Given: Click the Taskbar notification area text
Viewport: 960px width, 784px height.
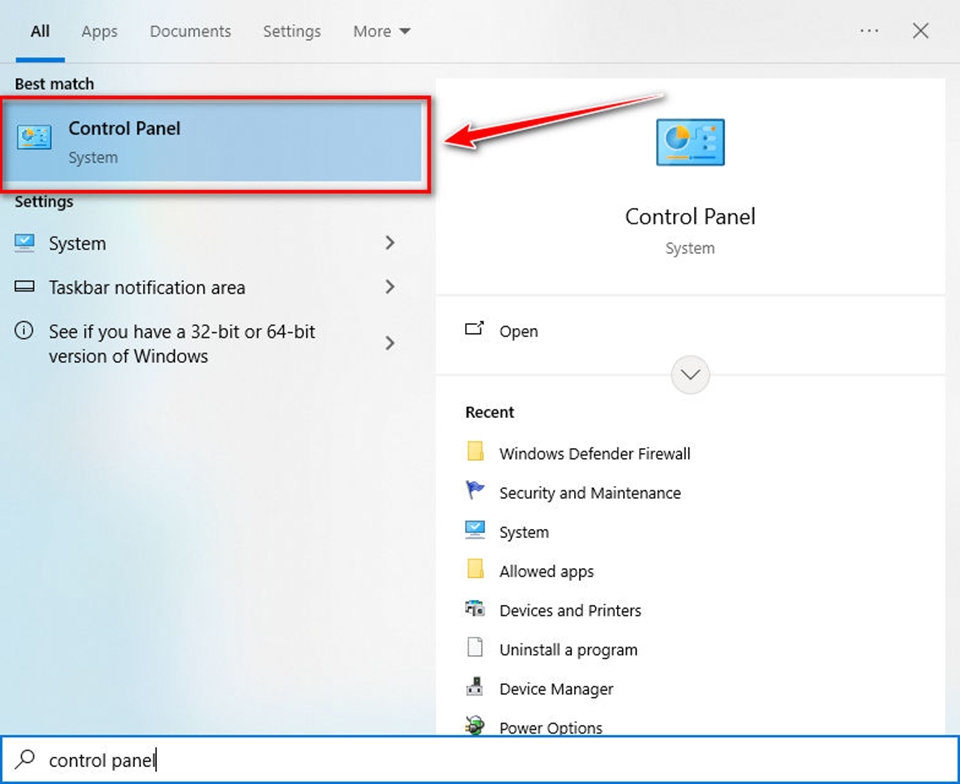Looking at the screenshot, I should point(147,287).
